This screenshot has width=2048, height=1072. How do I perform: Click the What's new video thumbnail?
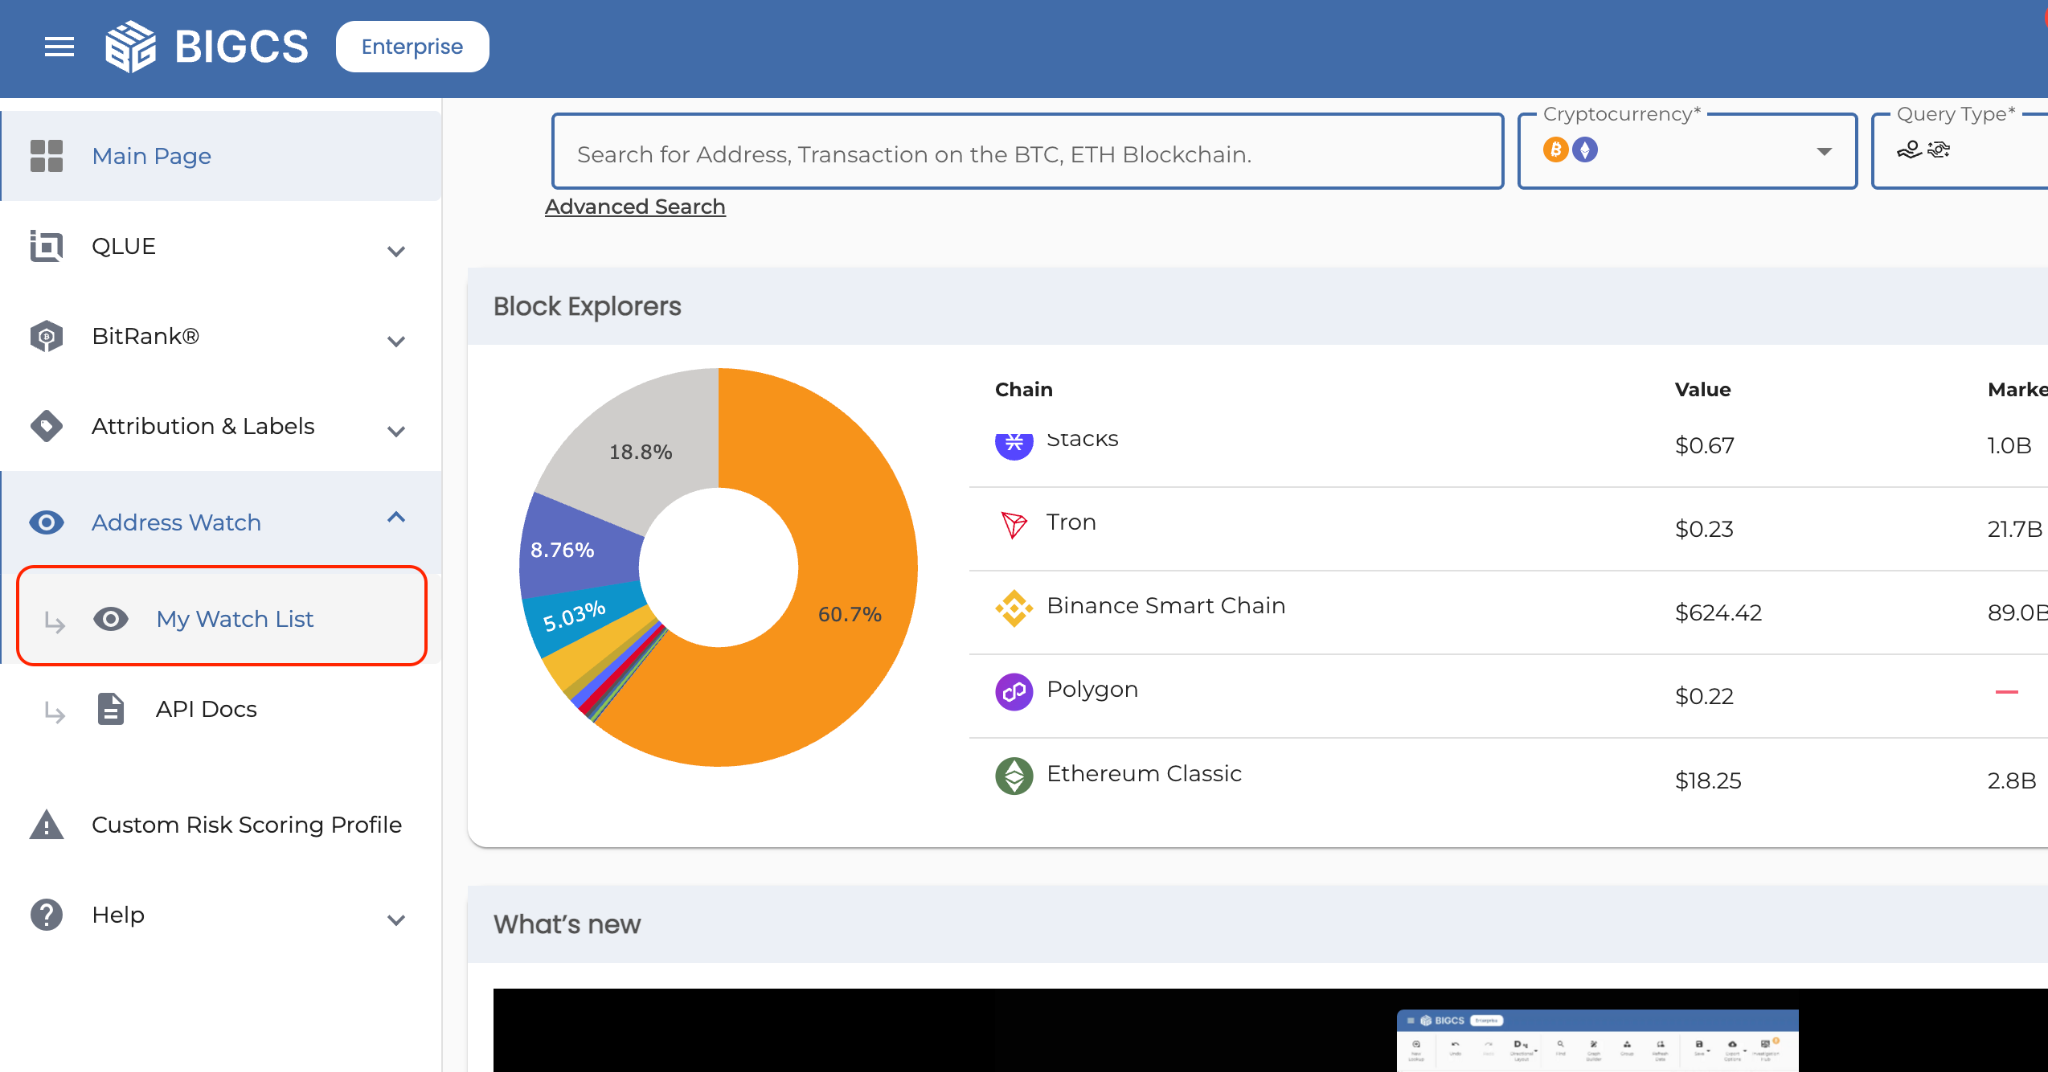click(x=1270, y=1030)
